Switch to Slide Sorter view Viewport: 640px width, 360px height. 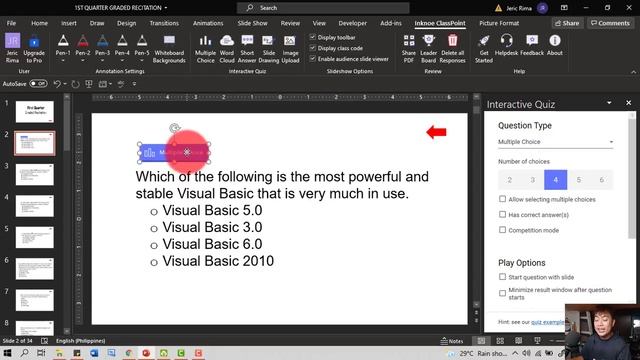tap(500, 341)
